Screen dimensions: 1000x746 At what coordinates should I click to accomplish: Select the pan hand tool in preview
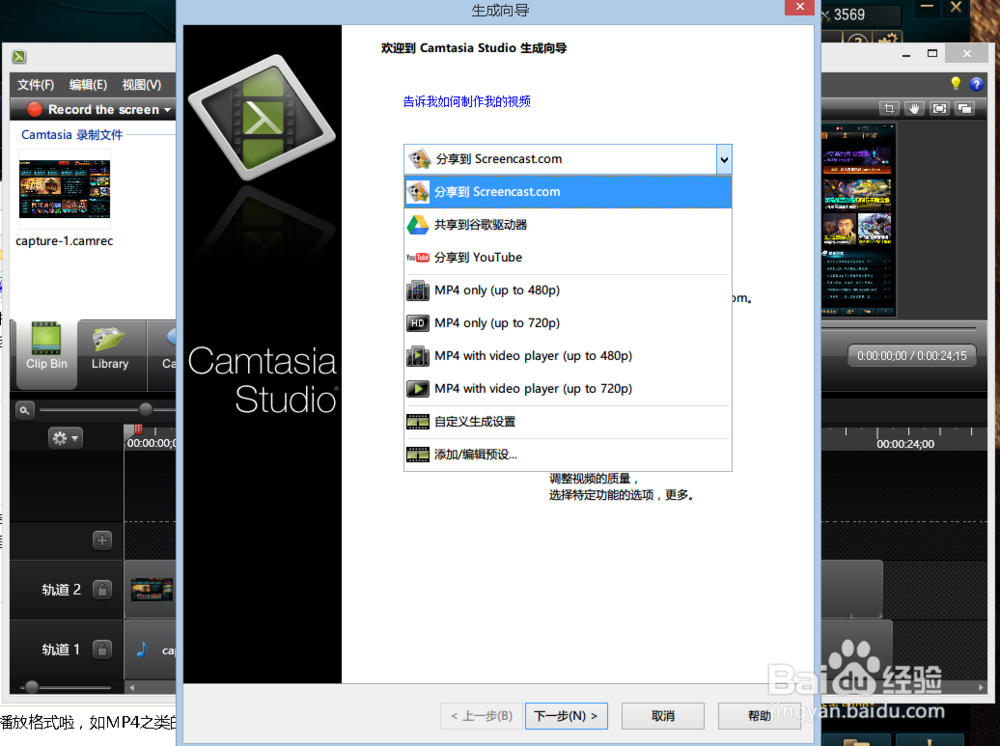(914, 109)
